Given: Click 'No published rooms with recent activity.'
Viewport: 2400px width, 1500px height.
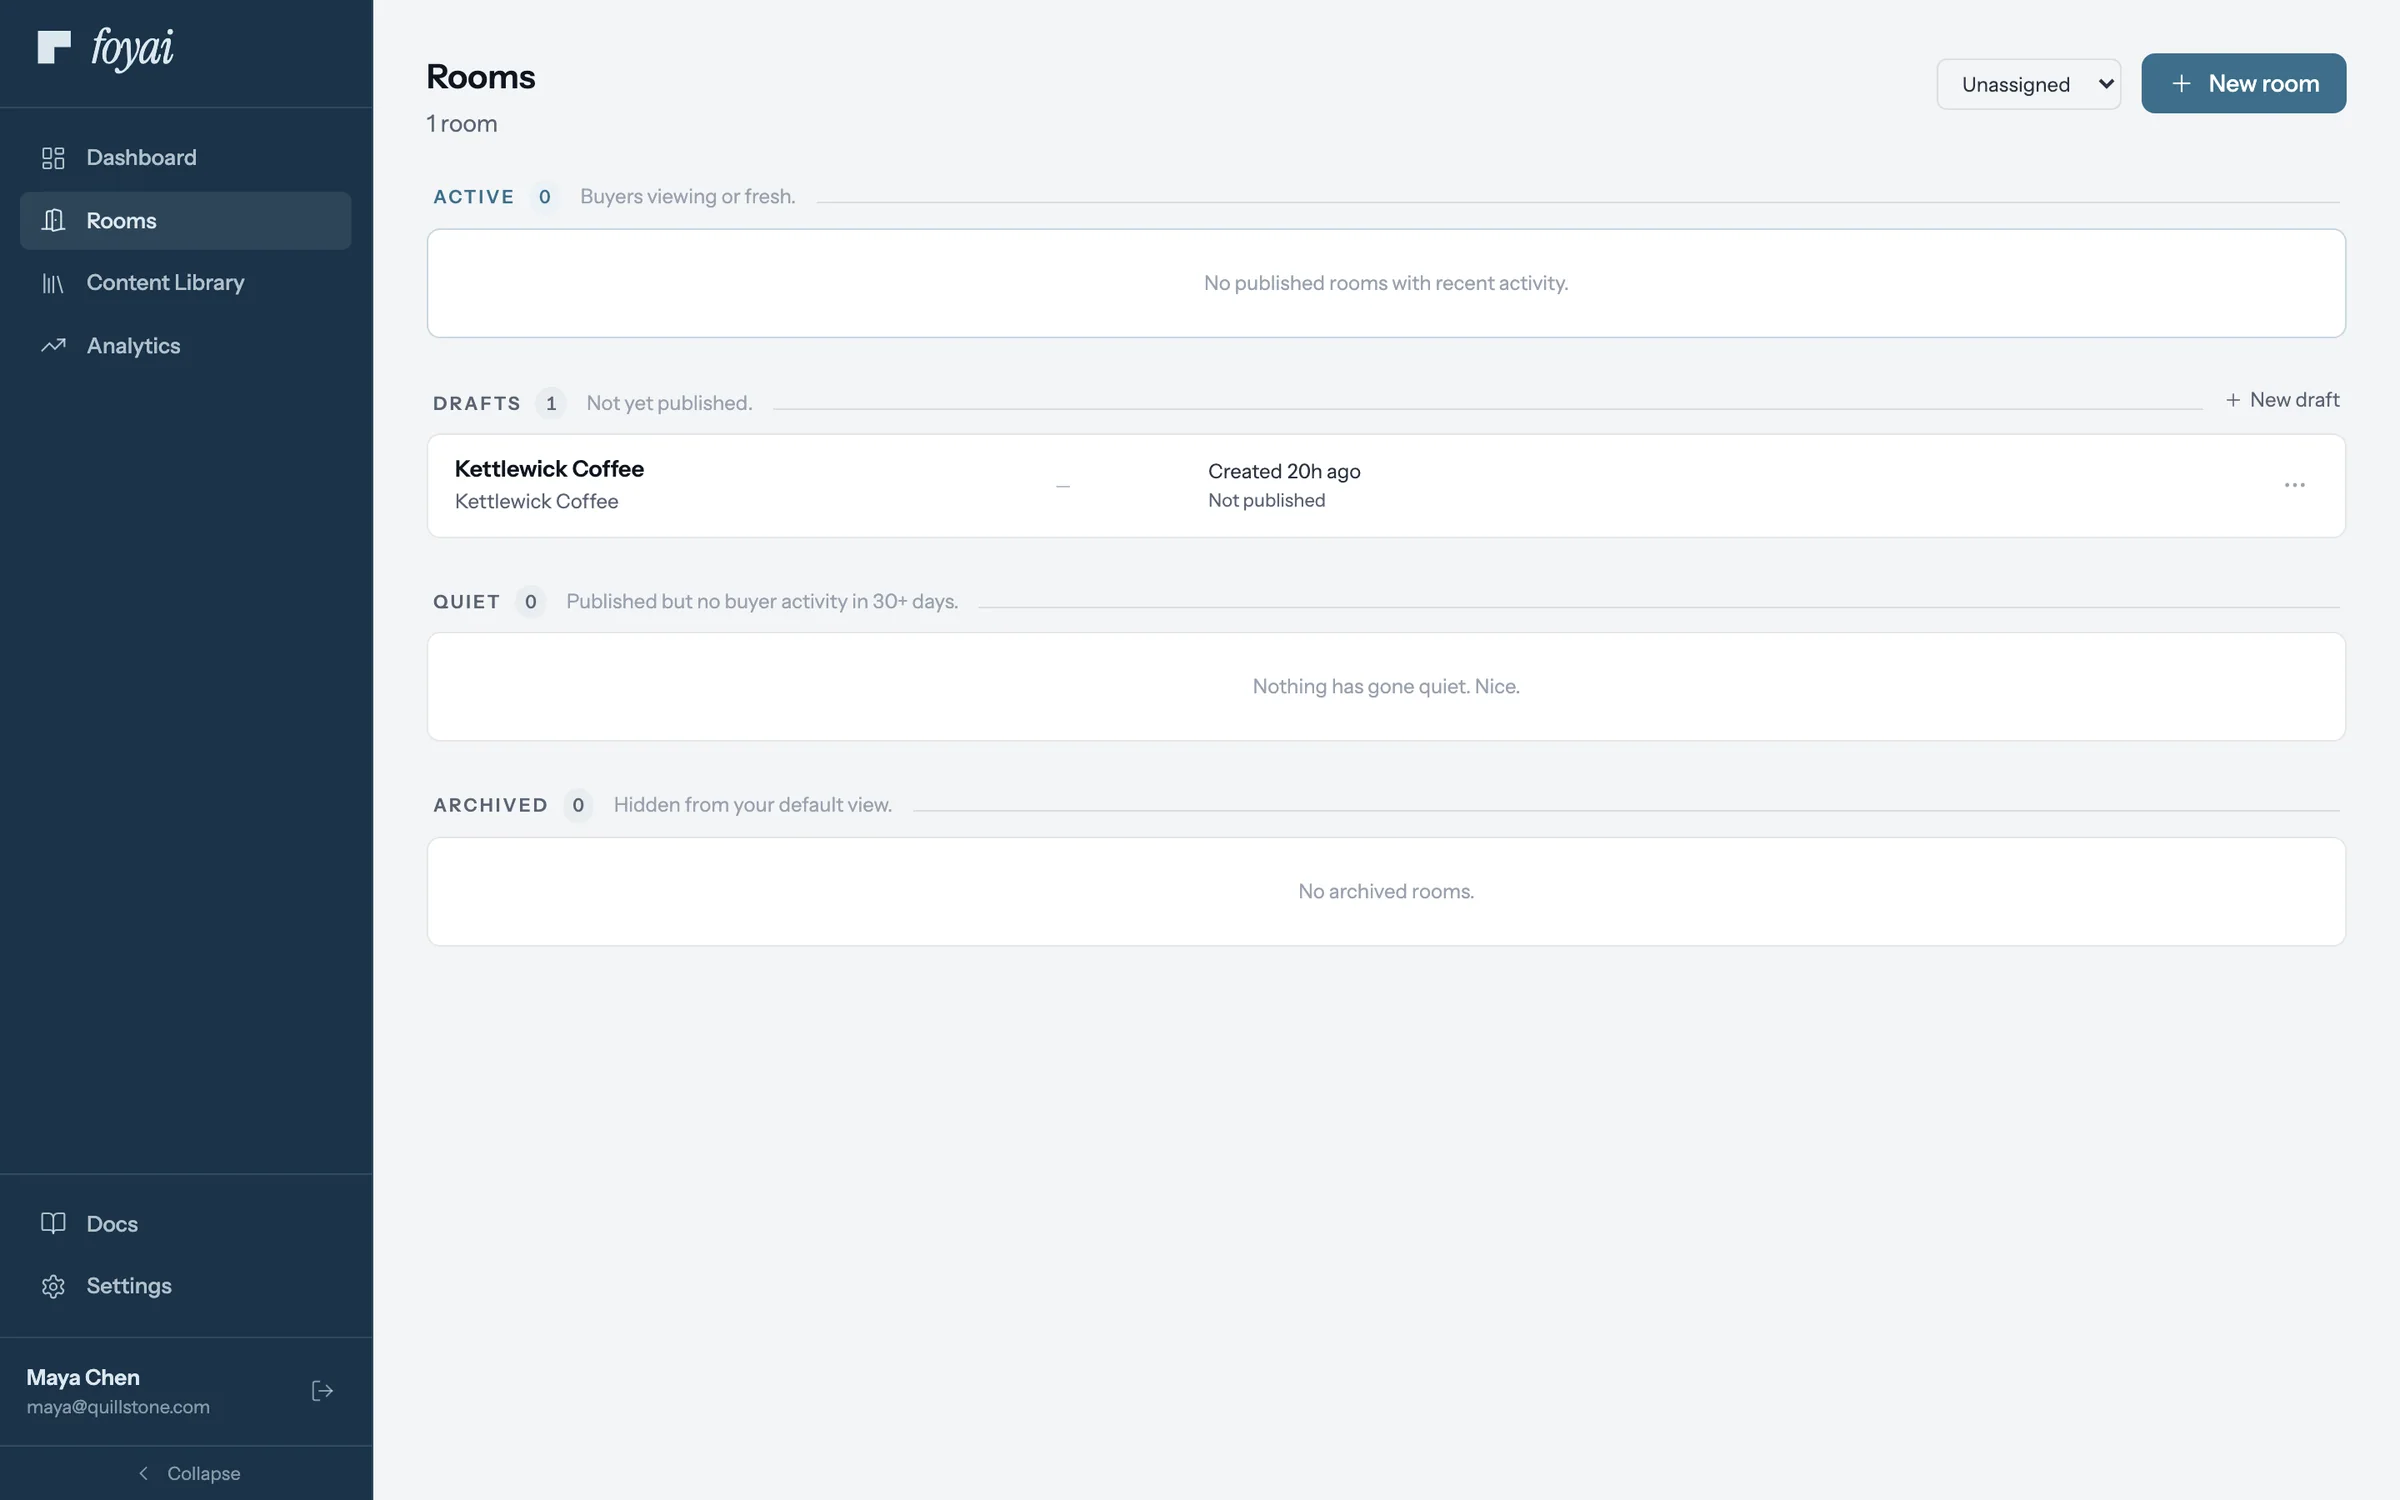Looking at the screenshot, I should tap(1386, 283).
